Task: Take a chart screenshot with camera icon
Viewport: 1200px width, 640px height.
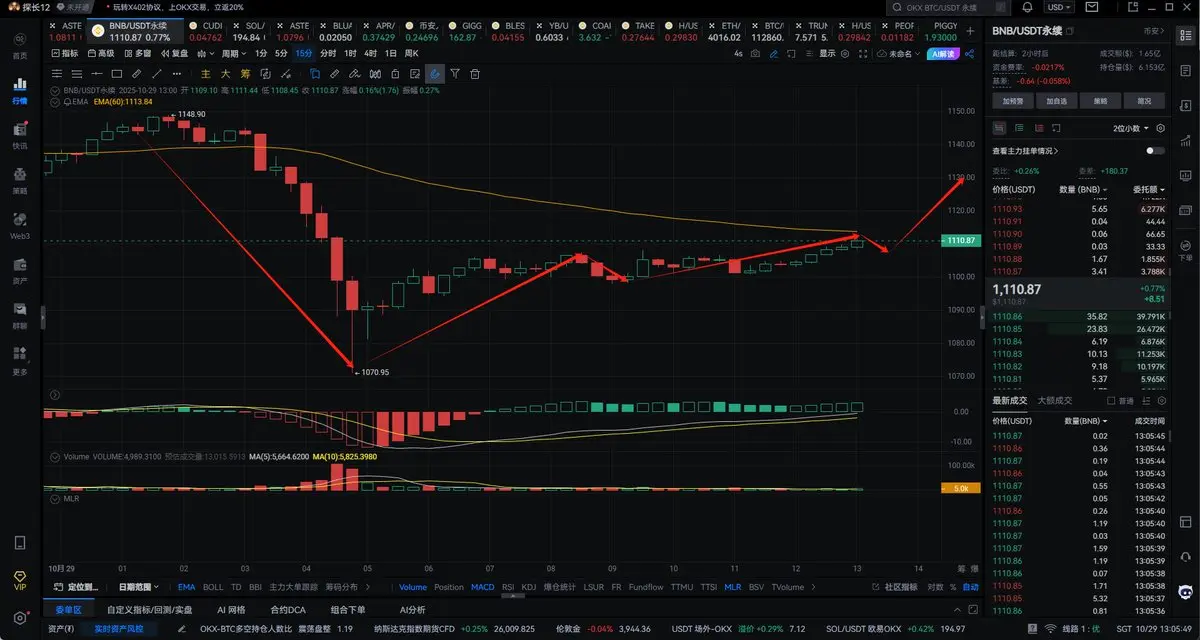Action: pos(755,54)
